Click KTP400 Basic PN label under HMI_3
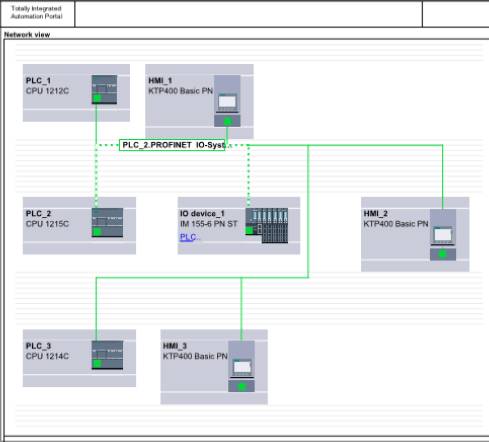The width and height of the screenshot is (489, 442). pos(195,356)
